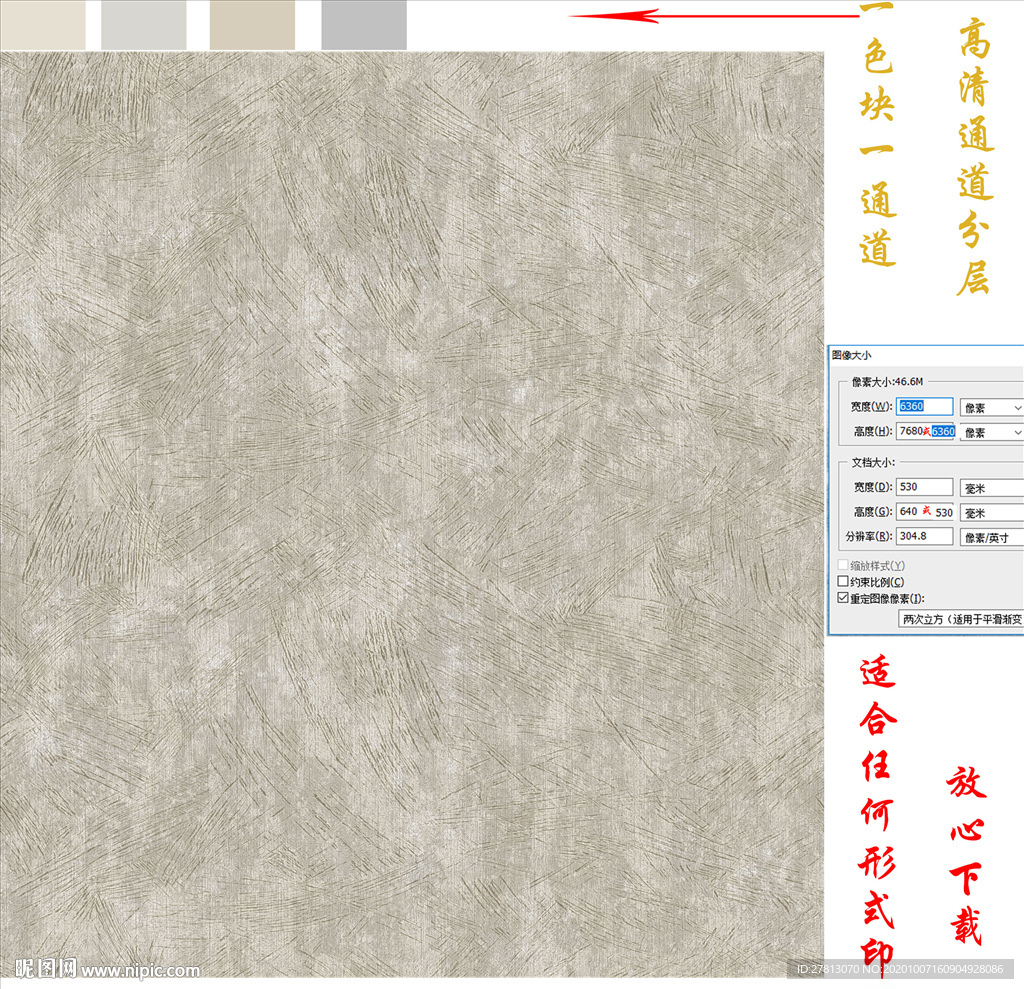Click the resolution field showing 304.8
The height and width of the screenshot is (989, 1024).
coord(924,536)
